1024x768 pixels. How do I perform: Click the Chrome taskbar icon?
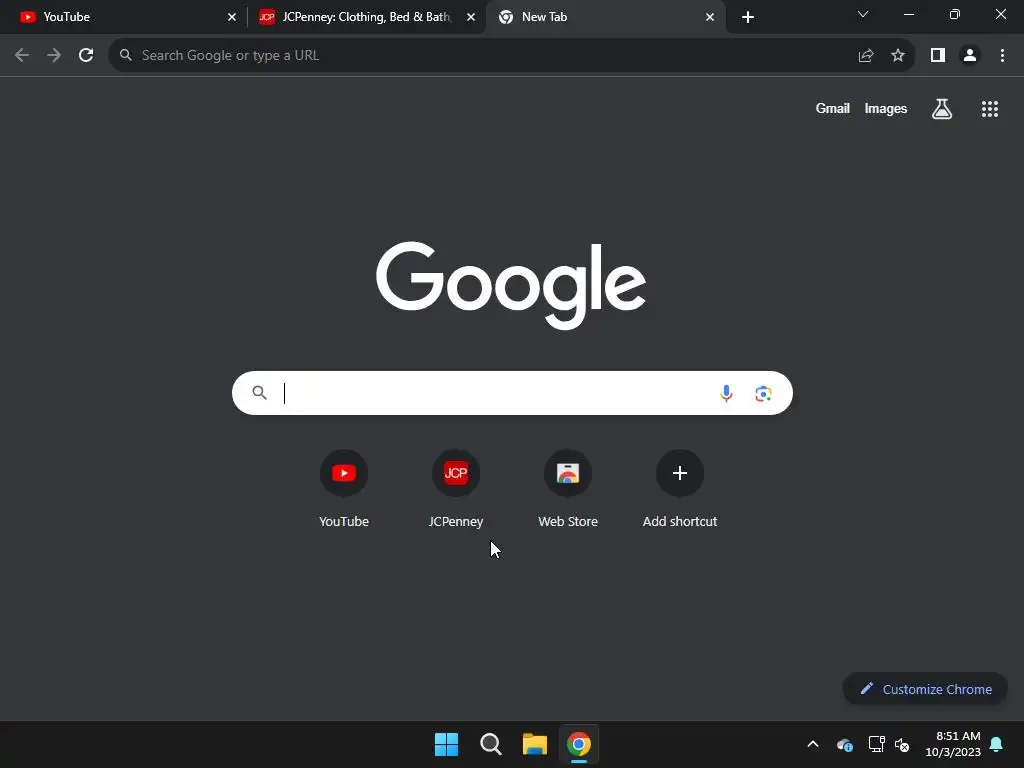pyautogui.click(x=579, y=744)
